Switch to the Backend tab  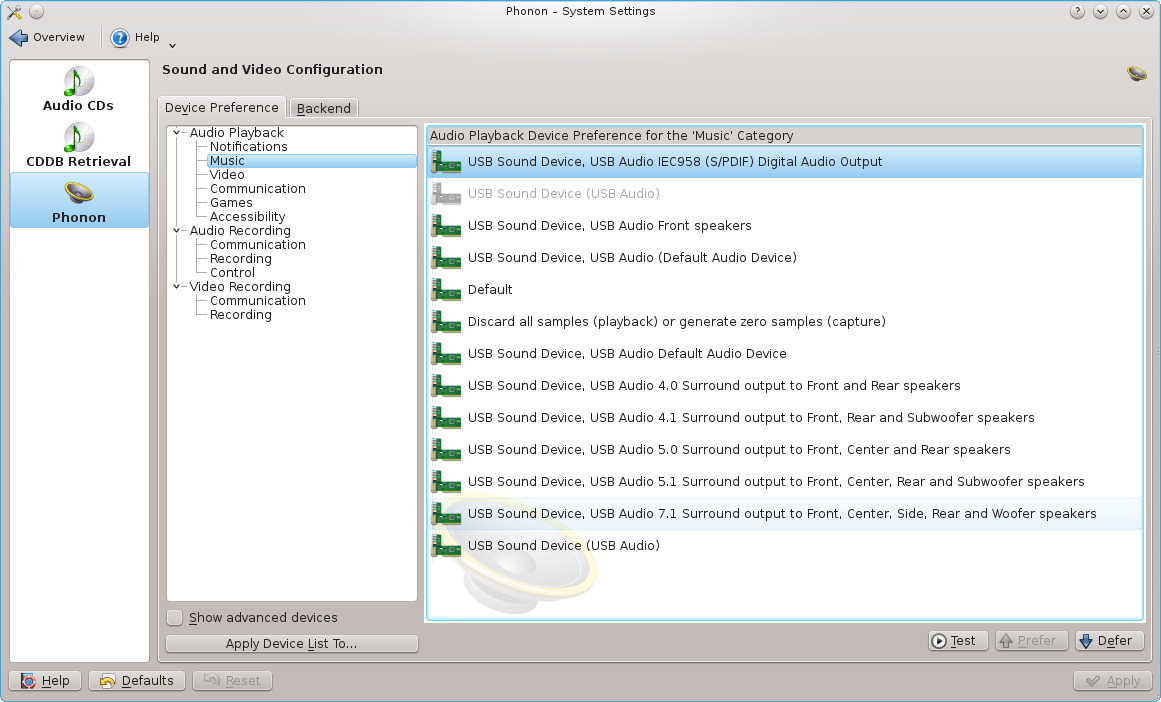coord(324,108)
